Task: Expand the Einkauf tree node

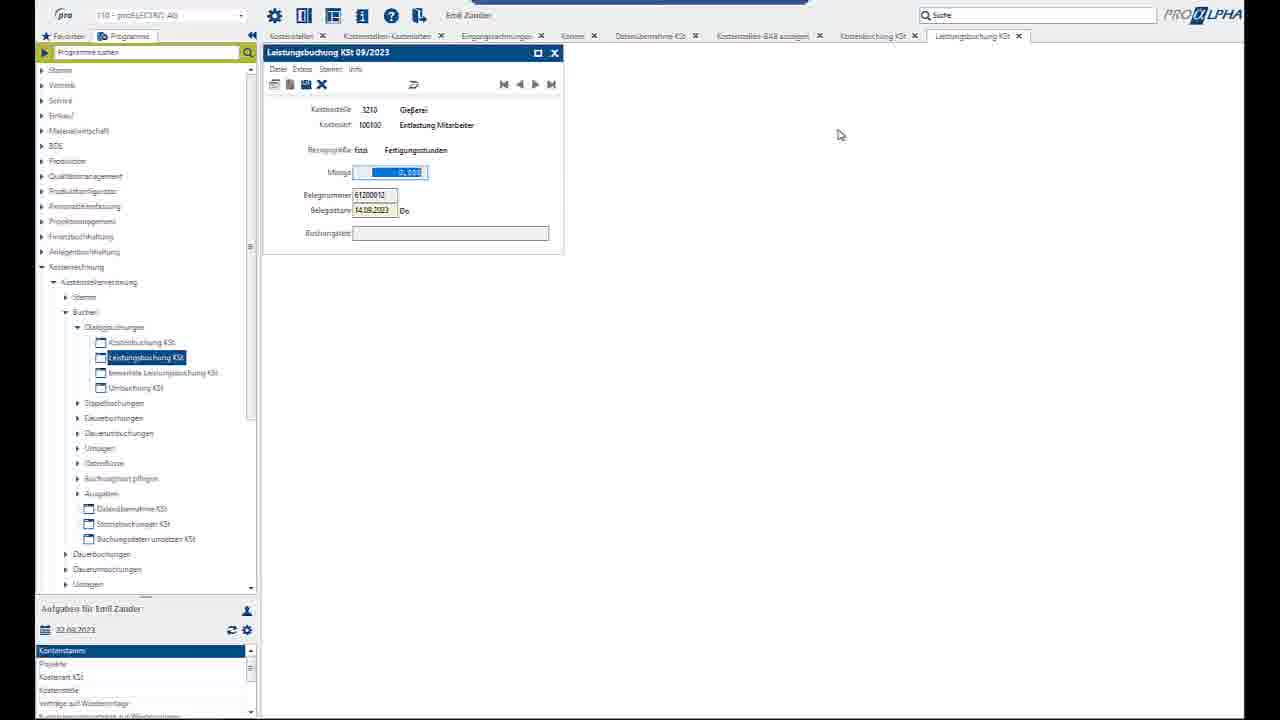Action: click(42, 116)
